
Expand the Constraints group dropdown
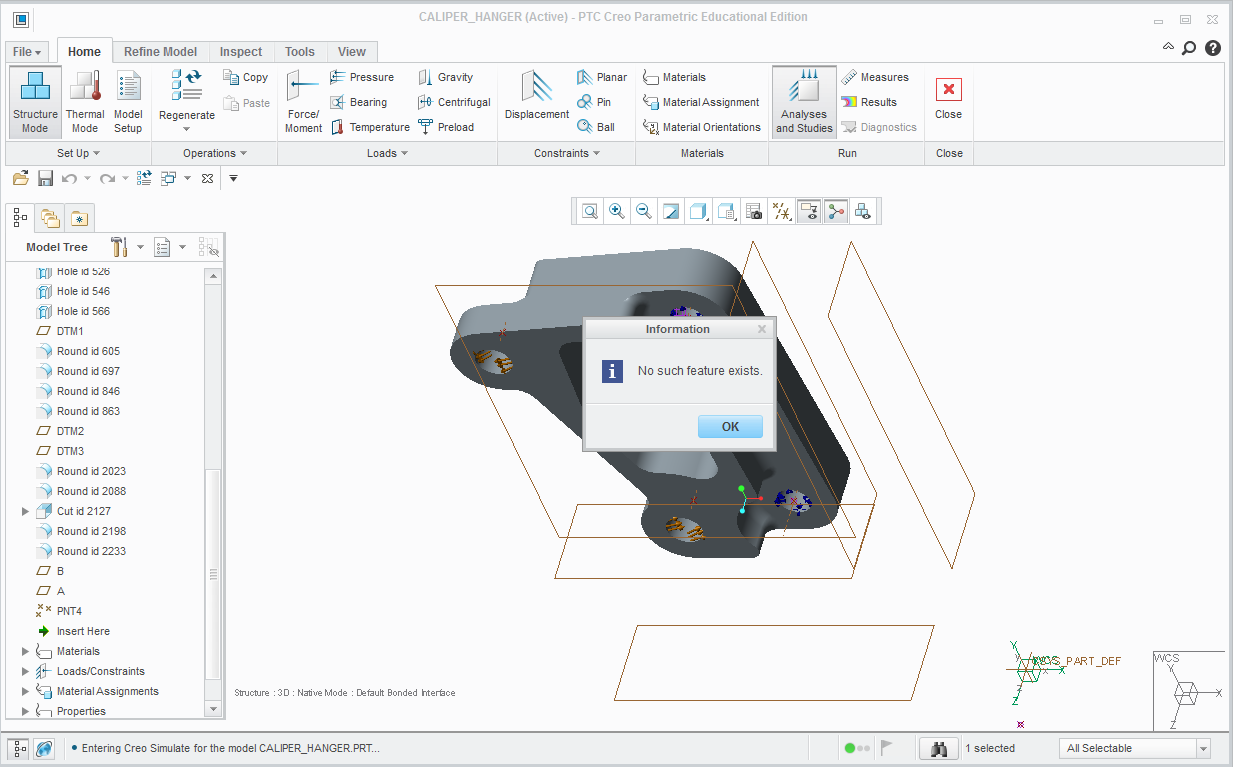(x=567, y=153)
